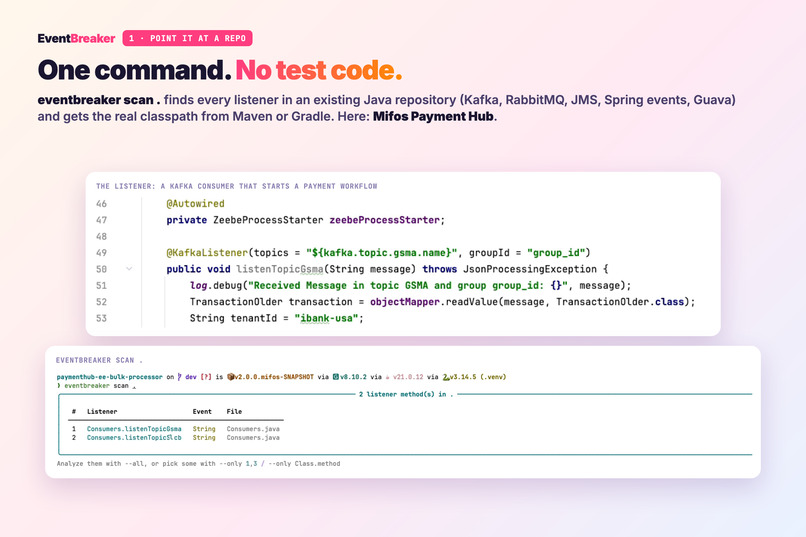806x537 pixels.
Task: Click the '2 listener method(s) in .' panel title
Action: click(406, 394)
